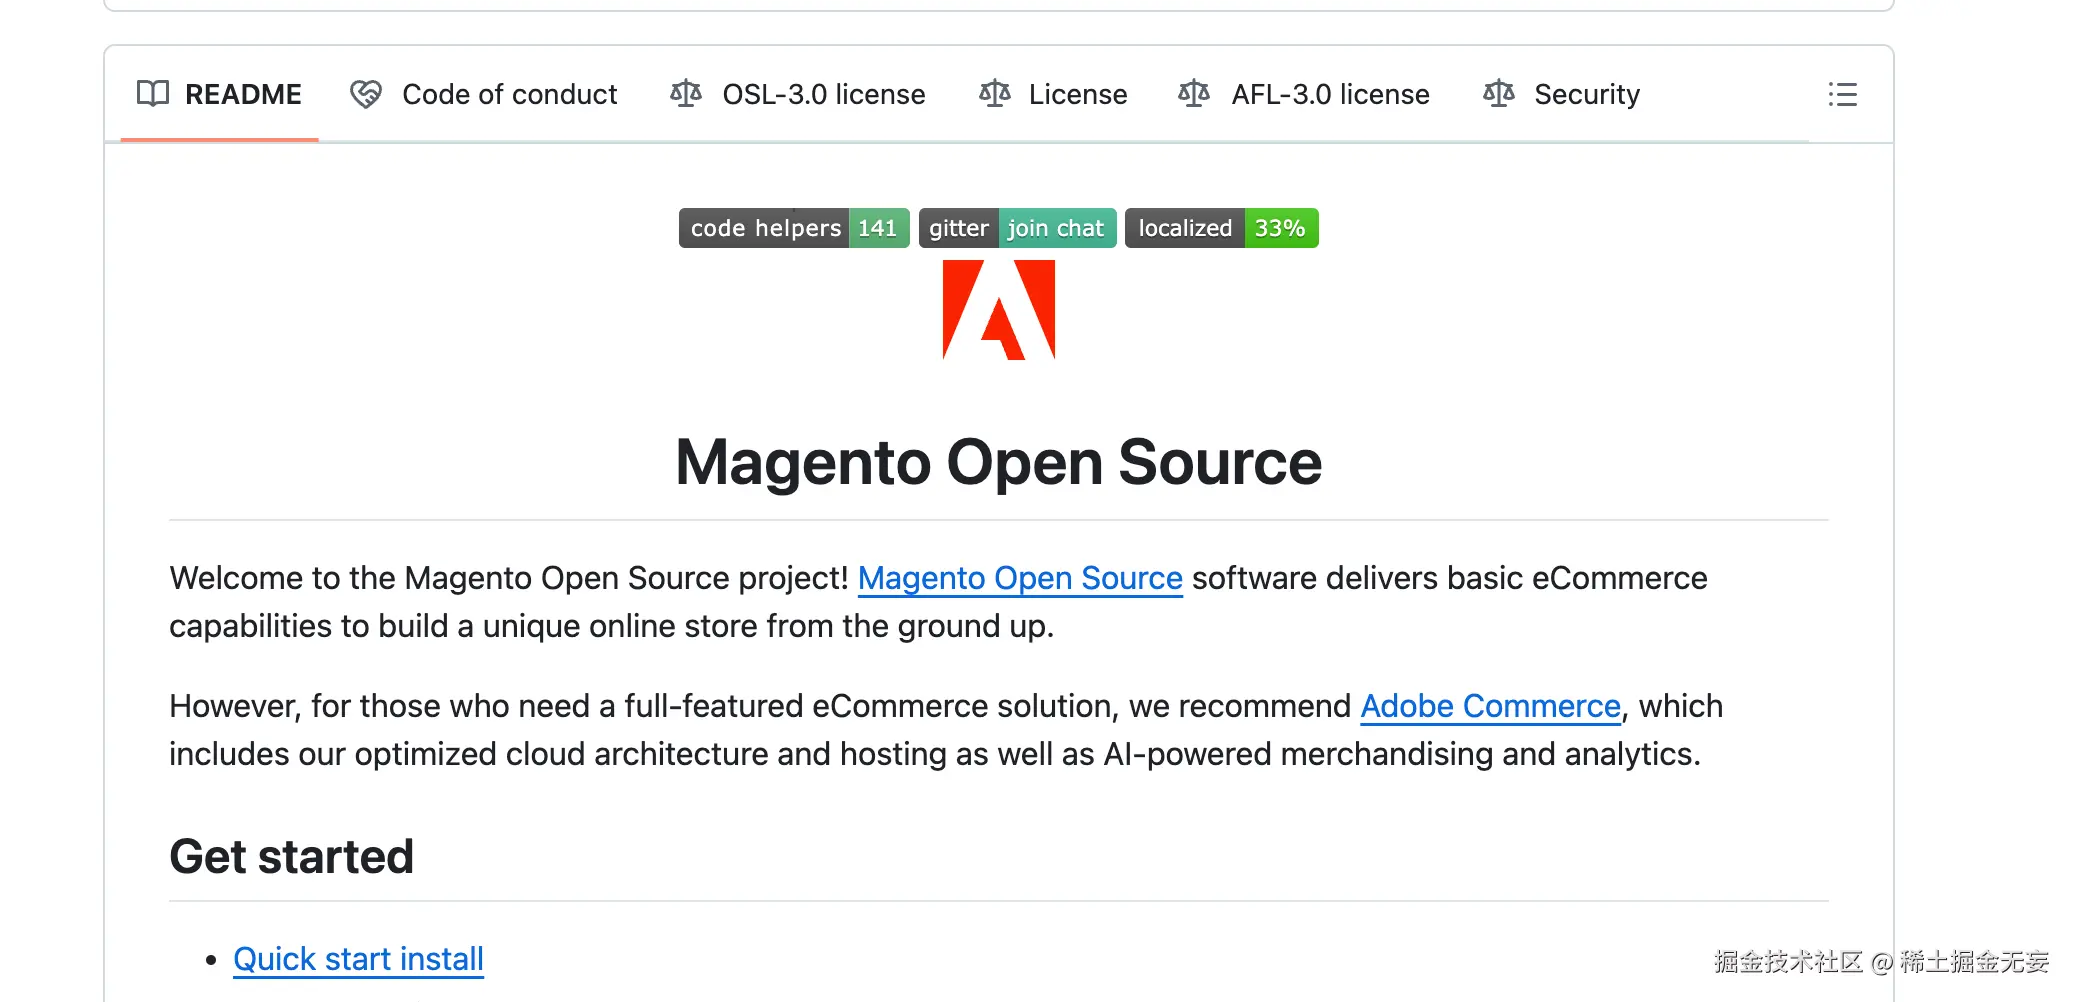Switch to the Security tab
Screen dimensions: 2076x1002
point(1586,94)
